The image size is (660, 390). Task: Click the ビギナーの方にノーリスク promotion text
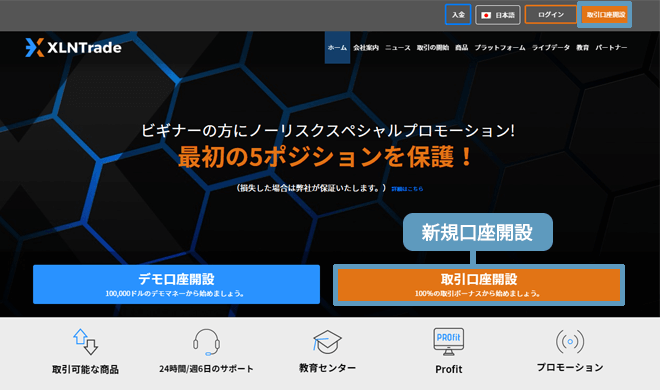(327, 130)
